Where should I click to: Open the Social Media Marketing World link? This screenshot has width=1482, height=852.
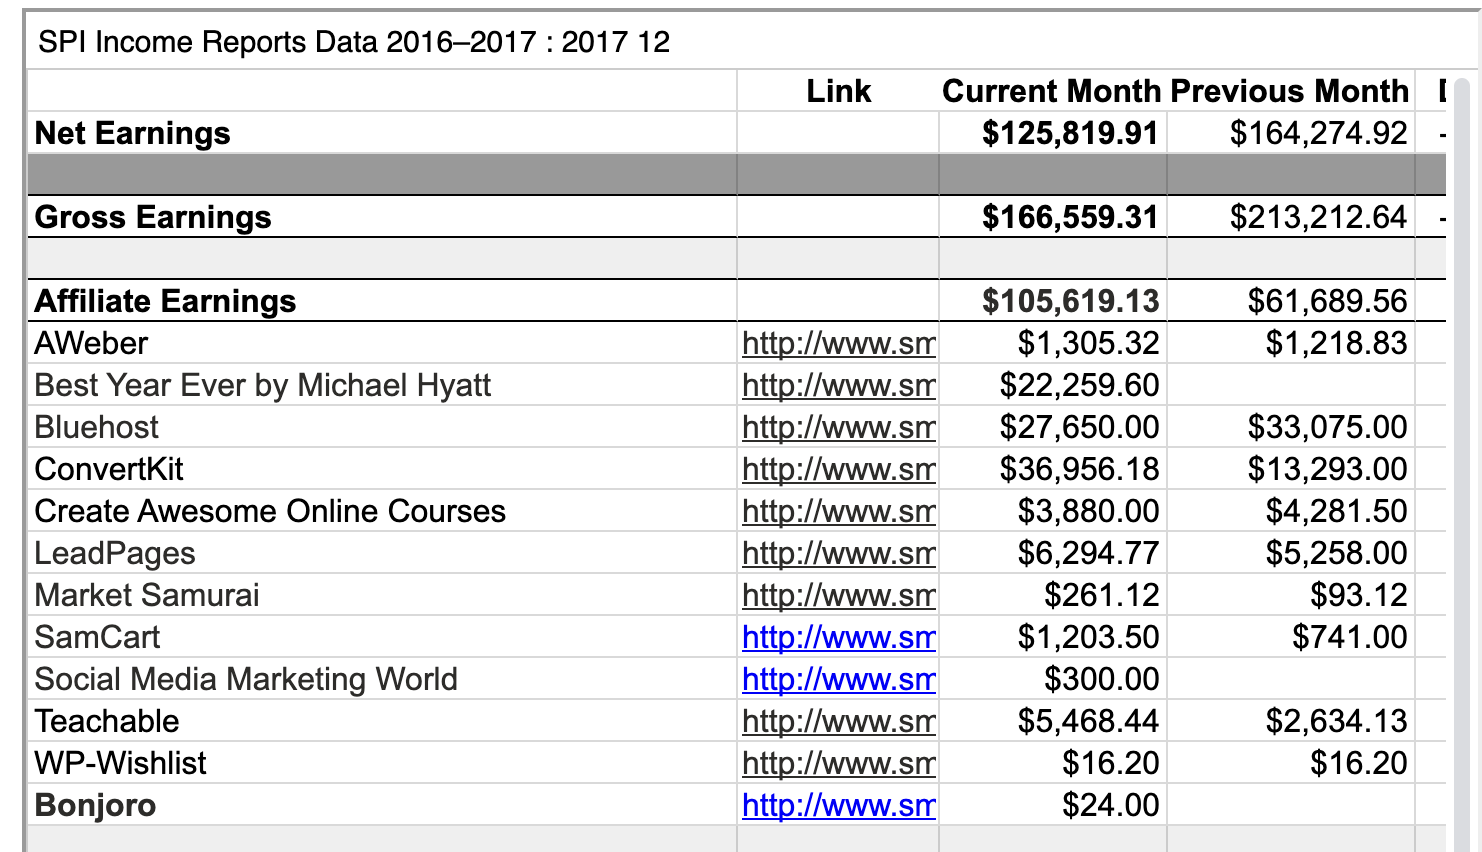[x=838, y=679]
